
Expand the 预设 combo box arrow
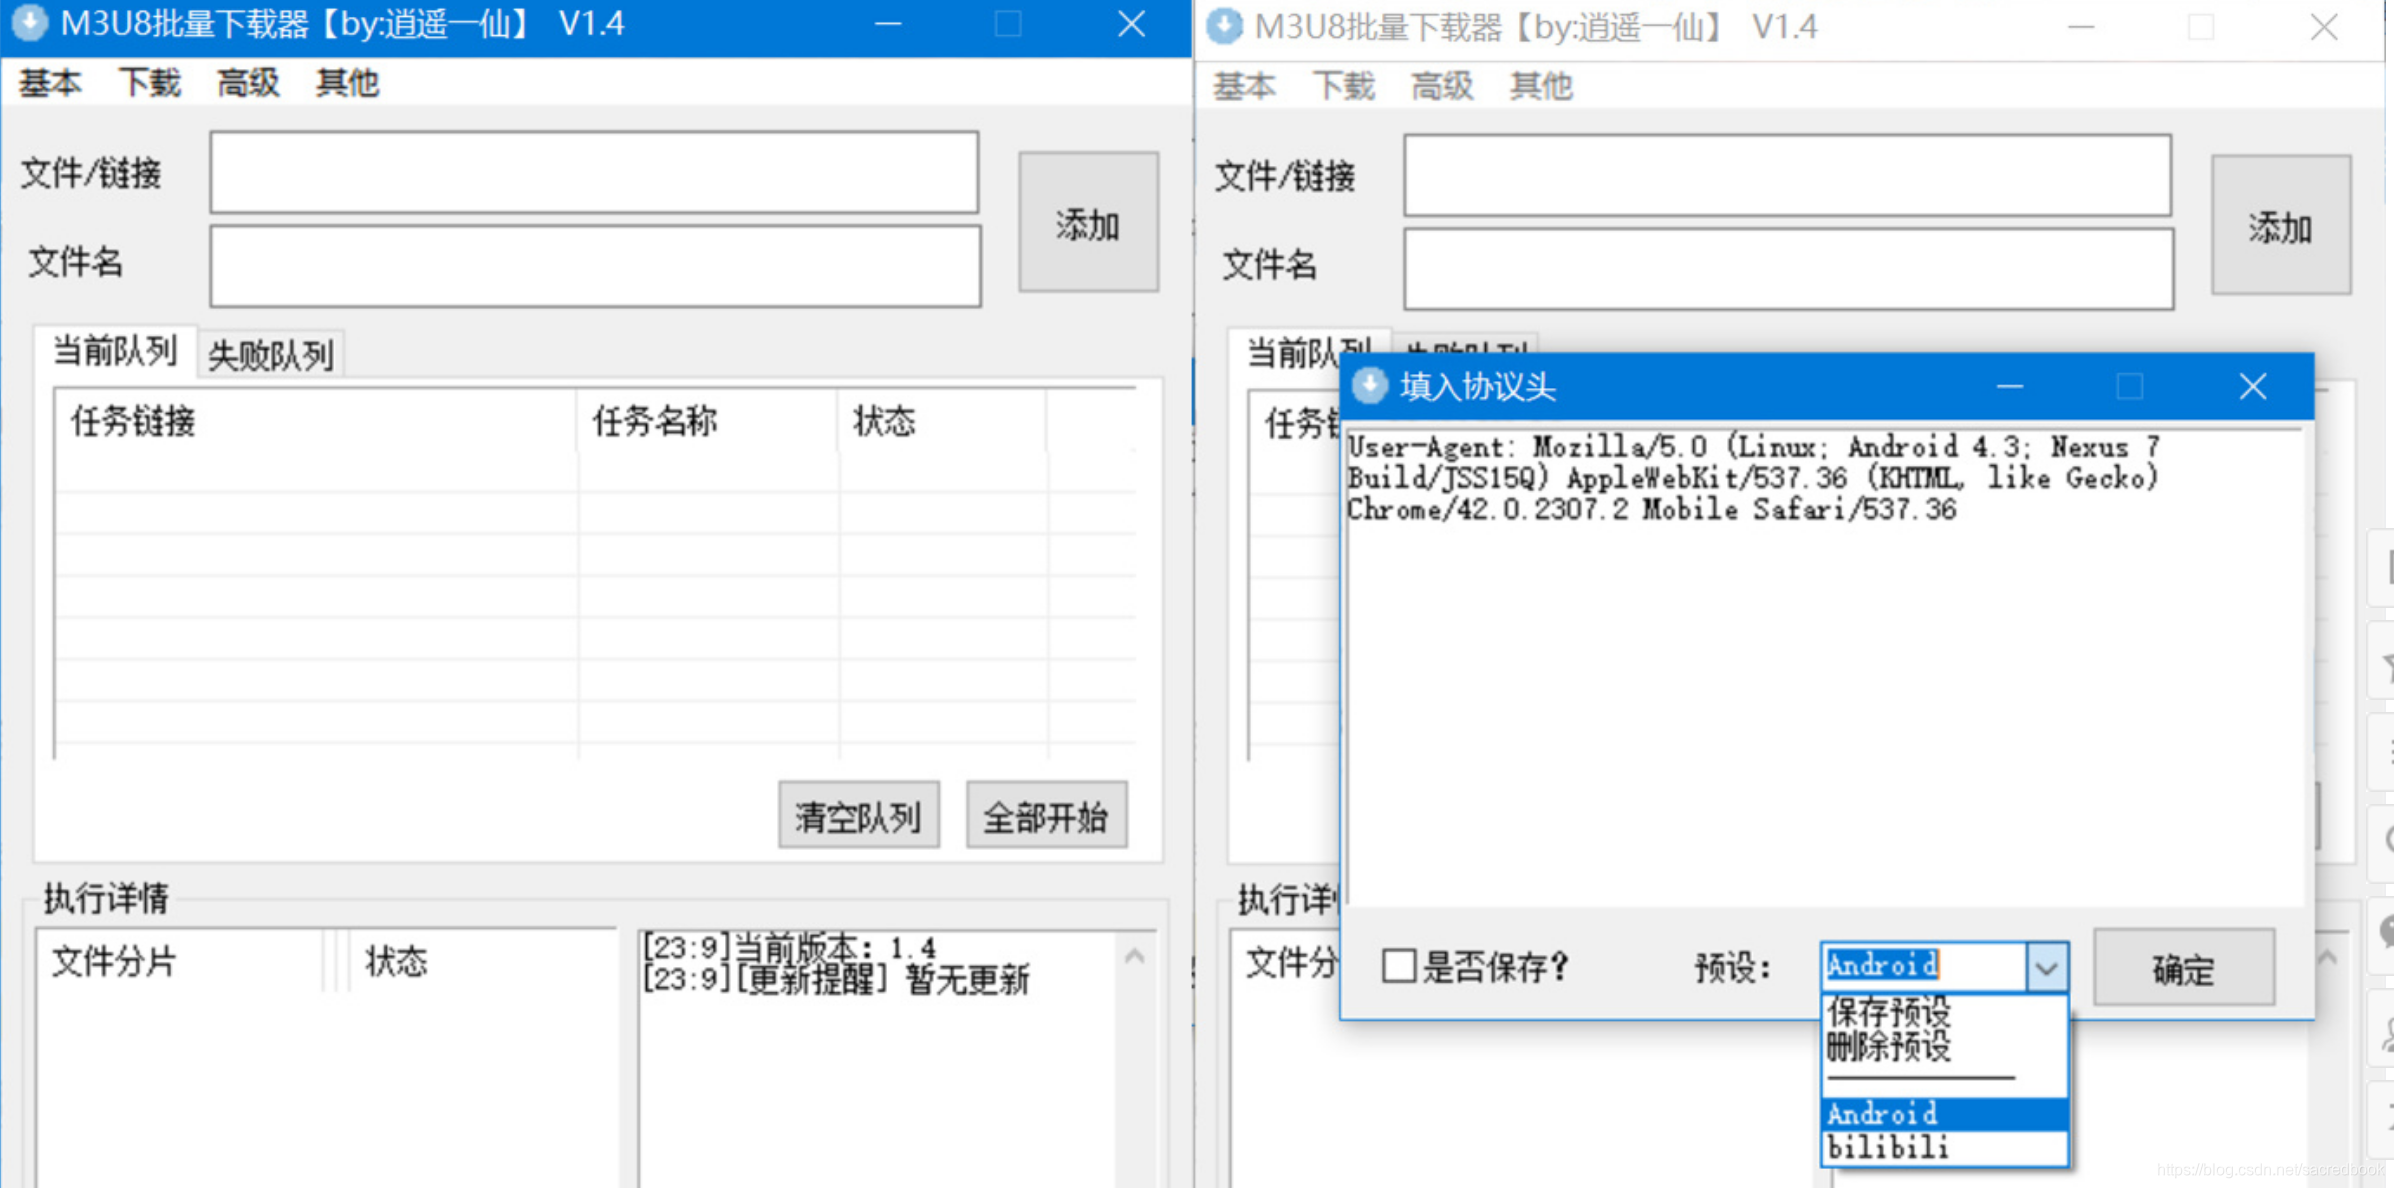[x=2046, y=967]
